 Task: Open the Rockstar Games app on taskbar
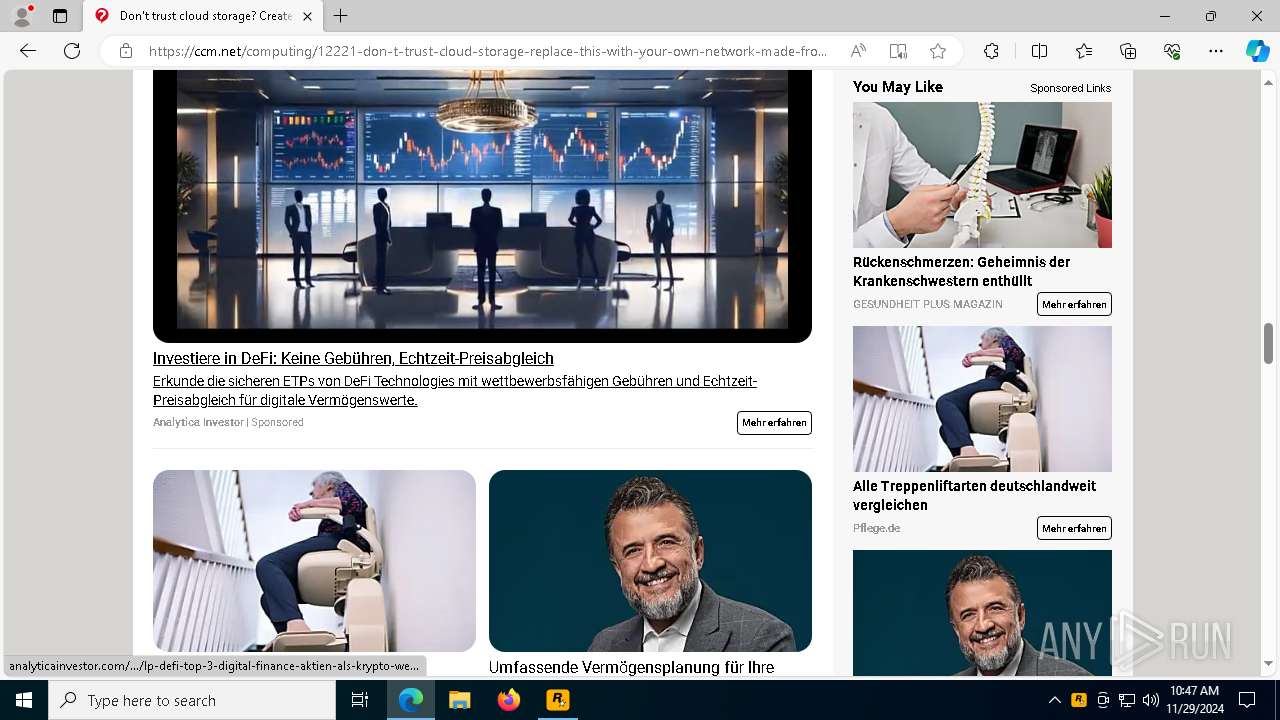pos(557,700)
